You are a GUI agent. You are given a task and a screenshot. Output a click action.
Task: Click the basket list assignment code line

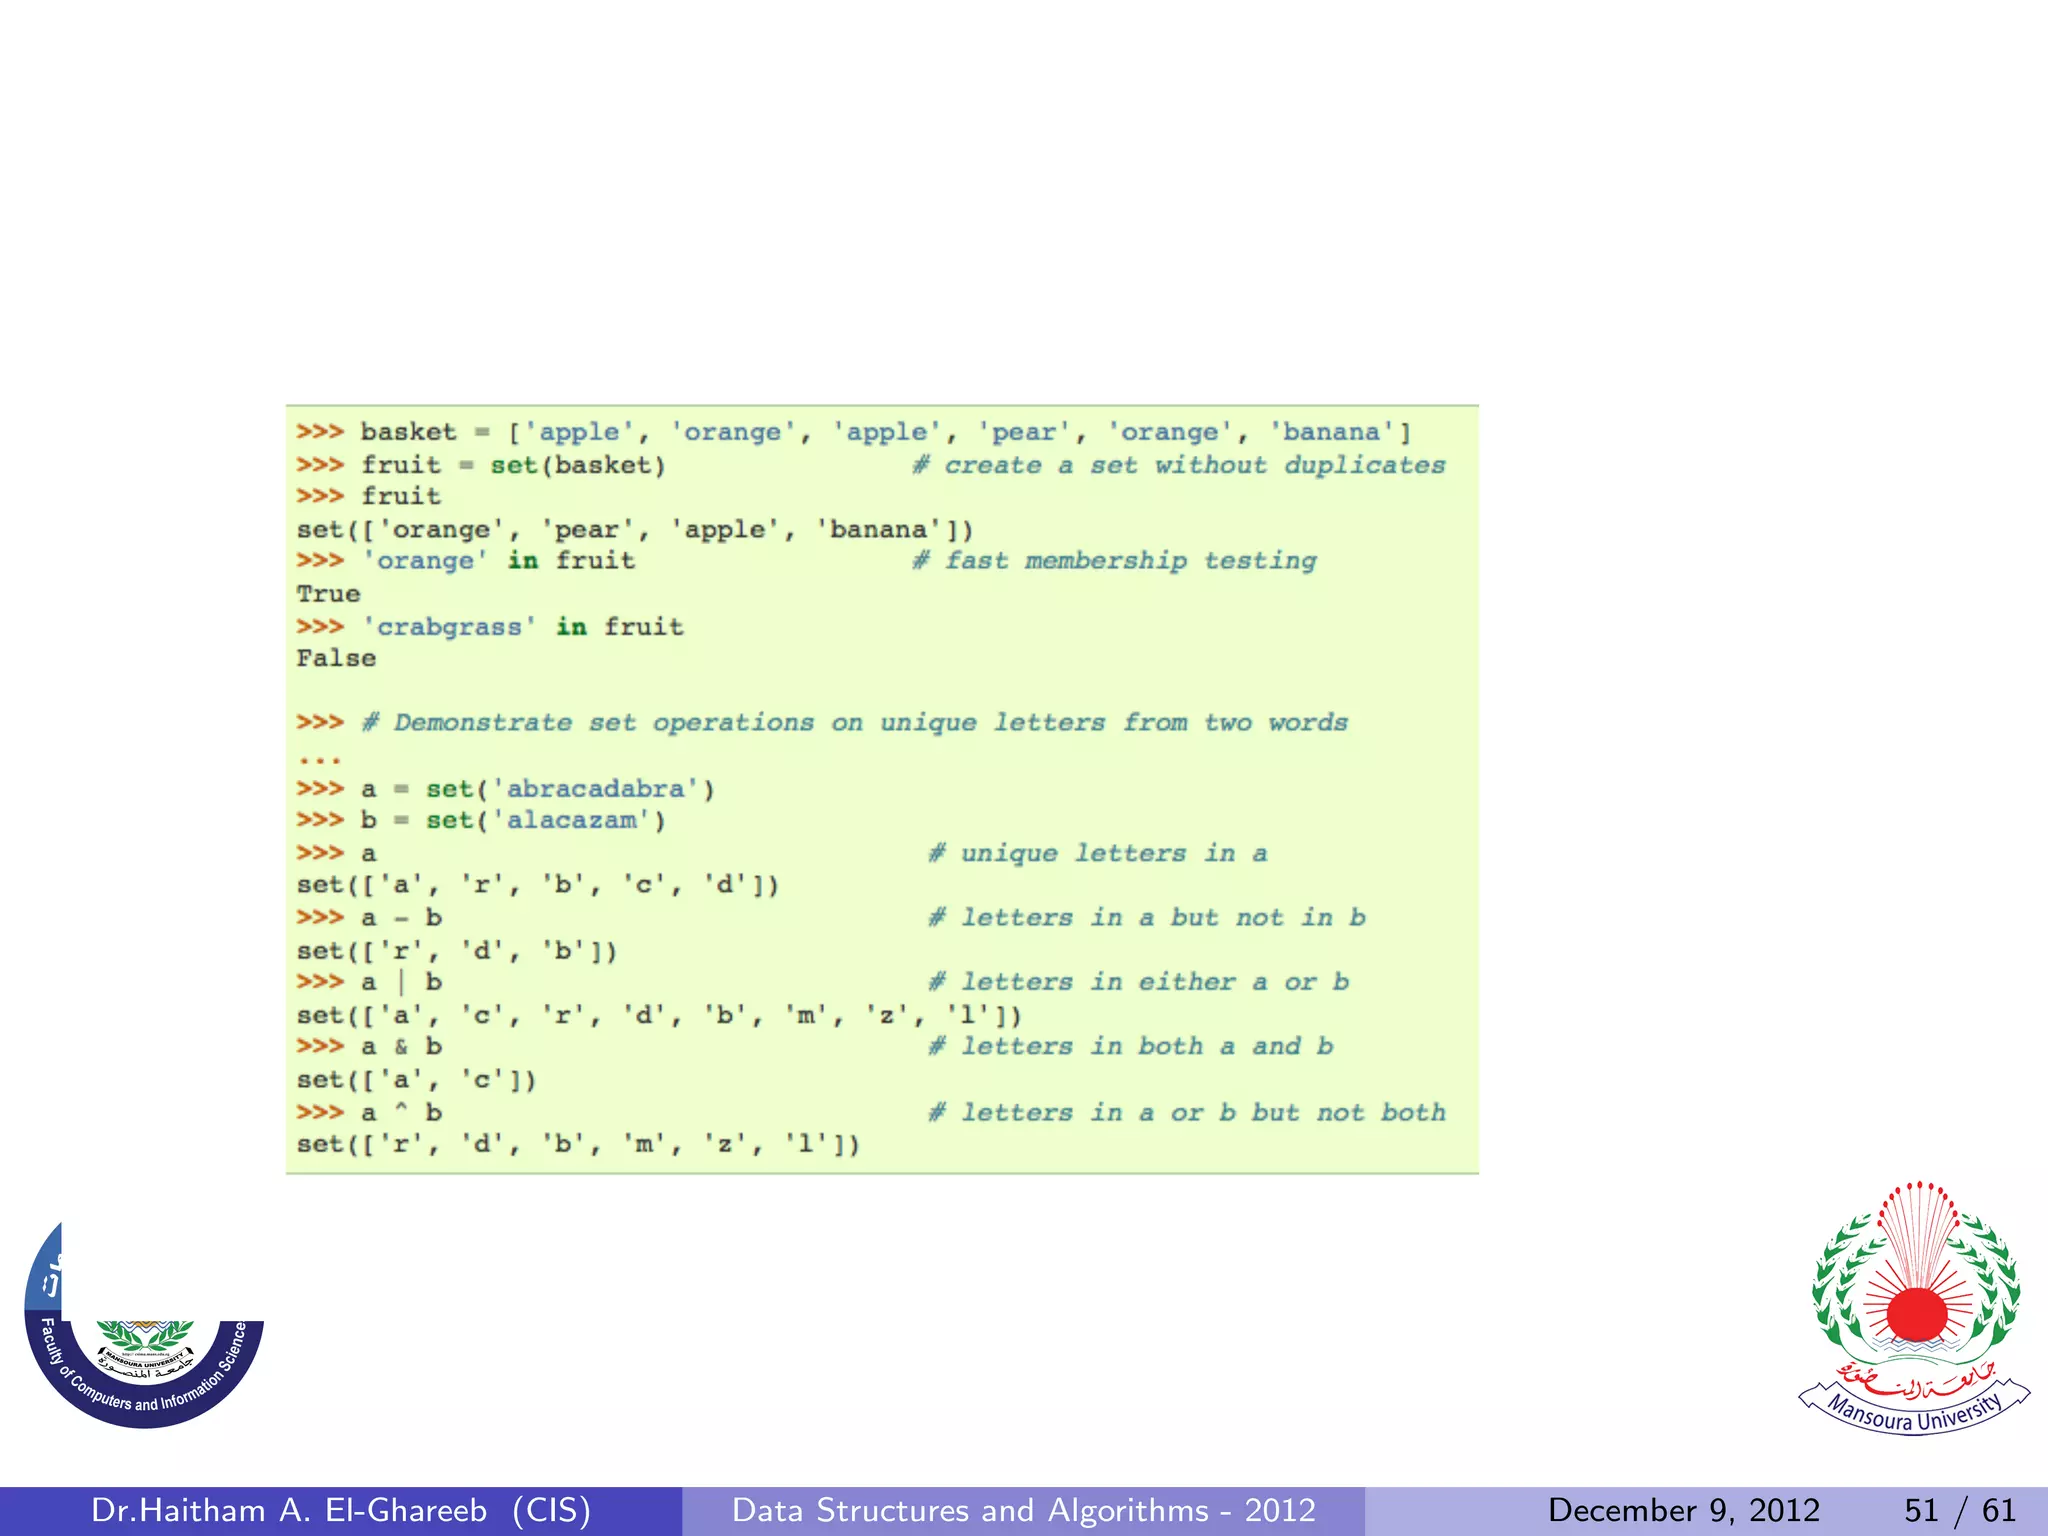[853, 432]
